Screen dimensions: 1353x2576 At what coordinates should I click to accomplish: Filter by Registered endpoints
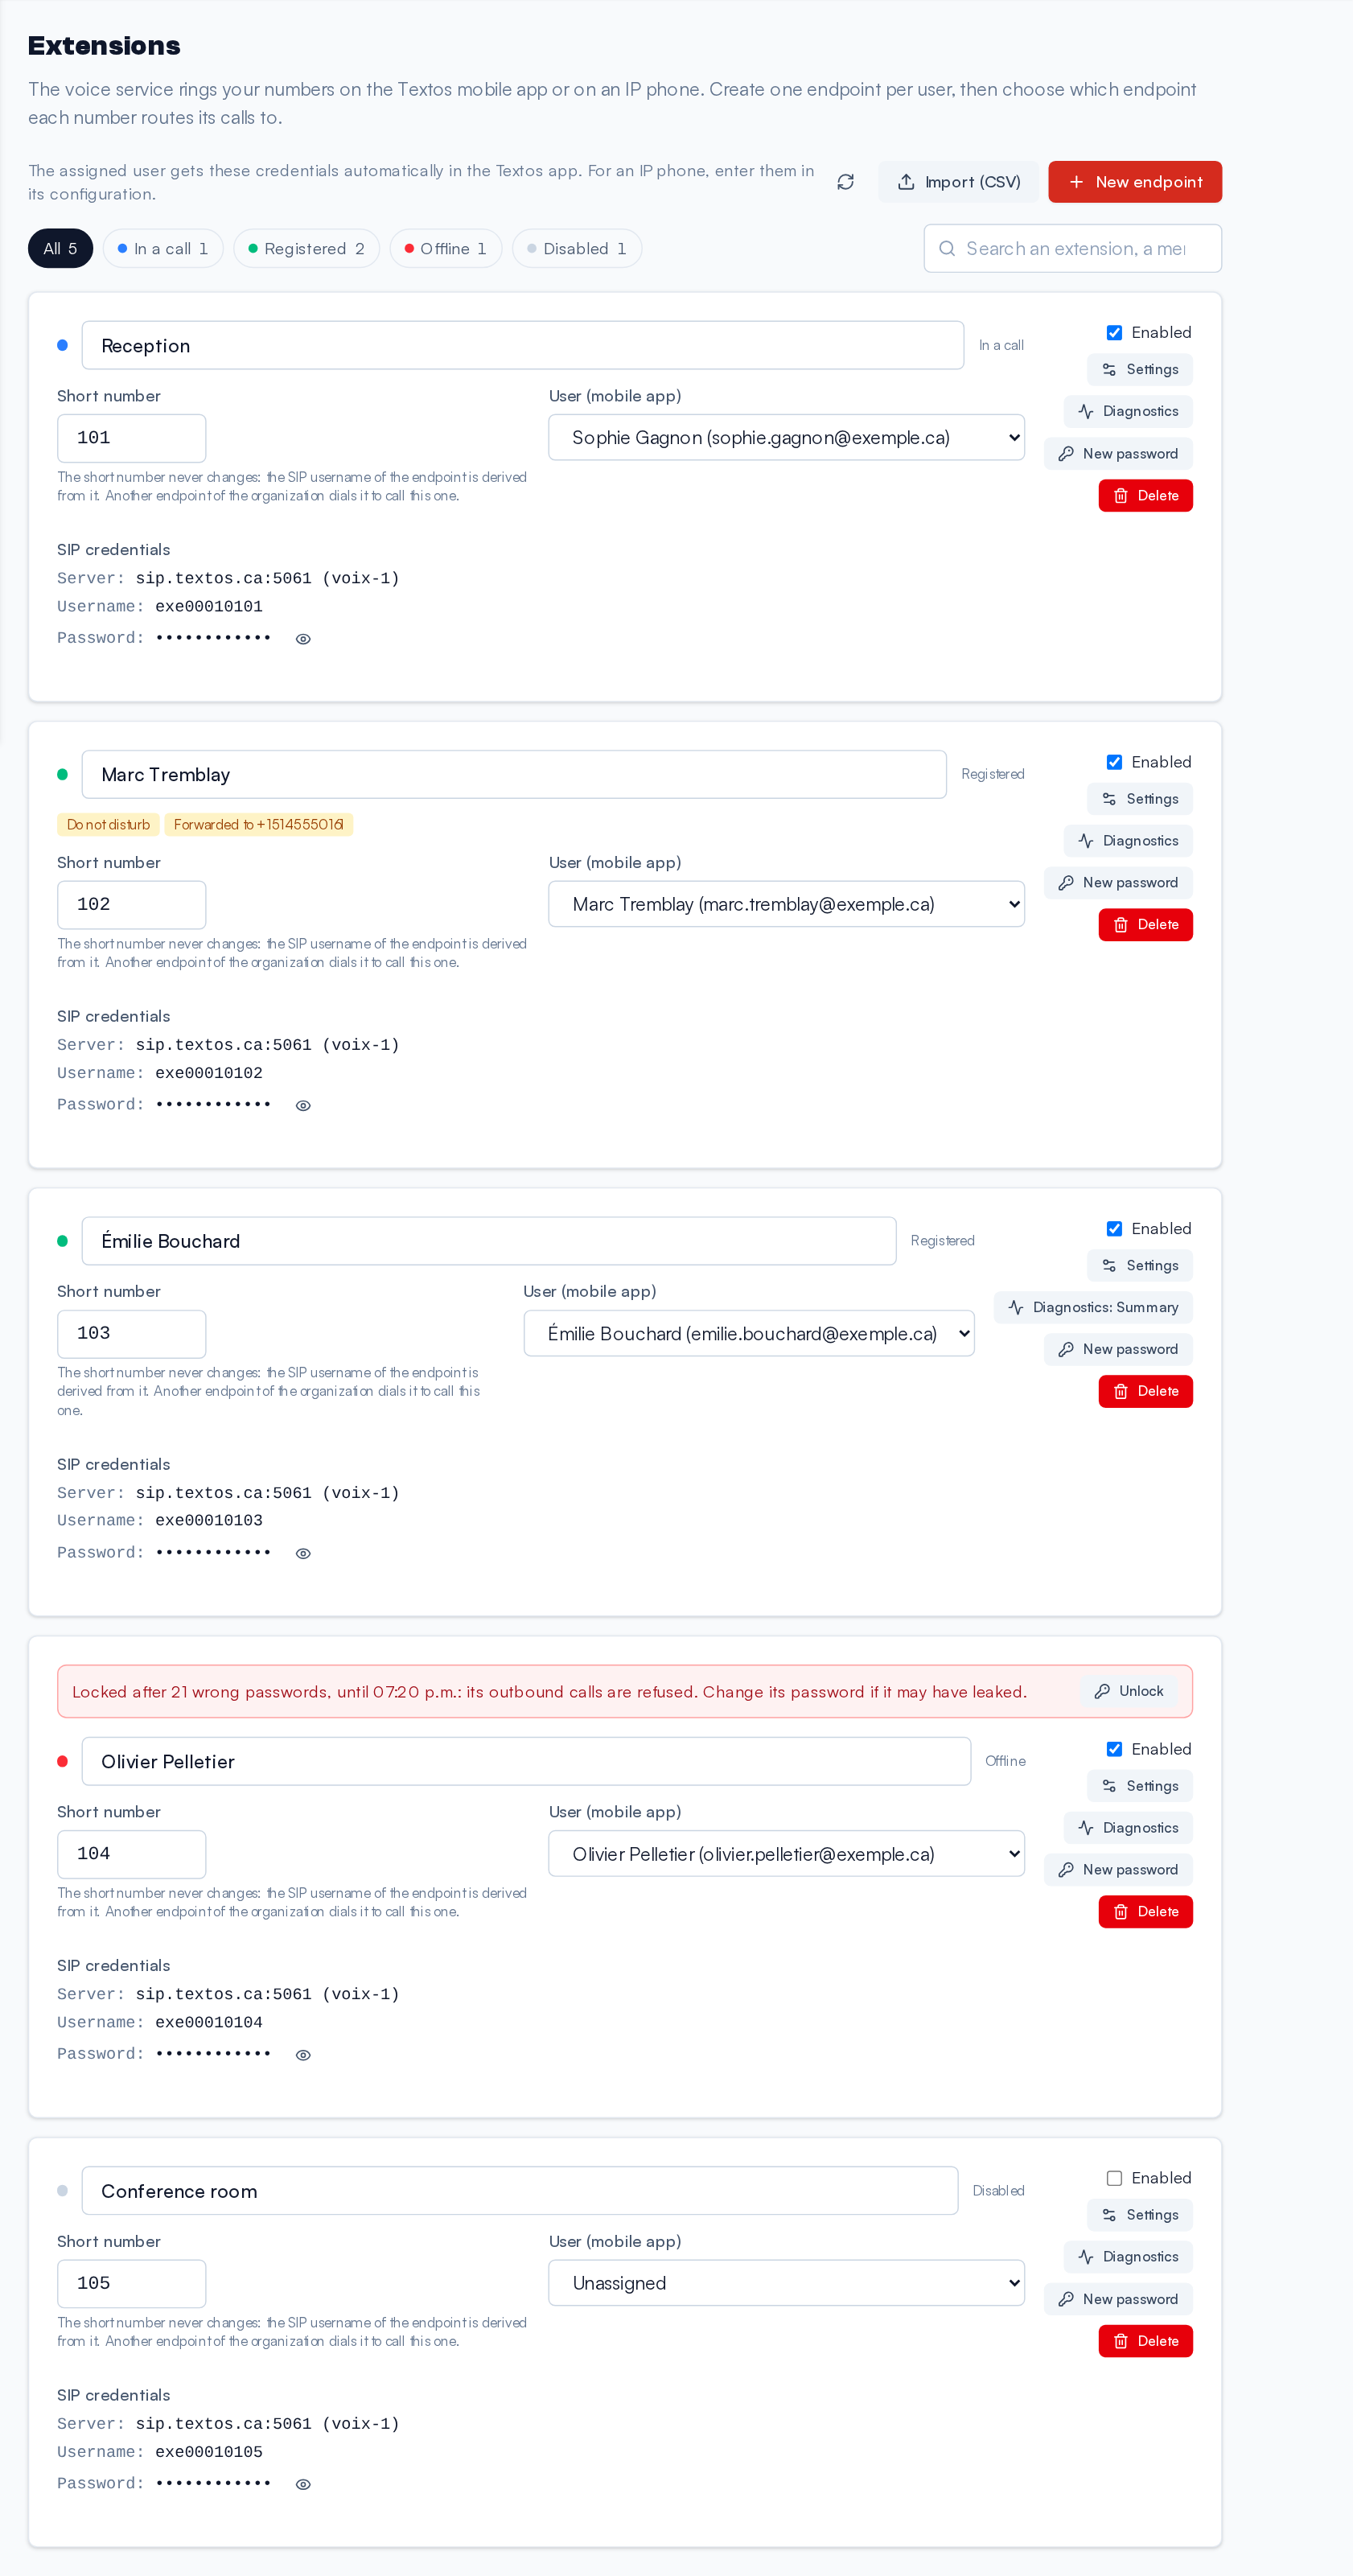tap(306, 249)
